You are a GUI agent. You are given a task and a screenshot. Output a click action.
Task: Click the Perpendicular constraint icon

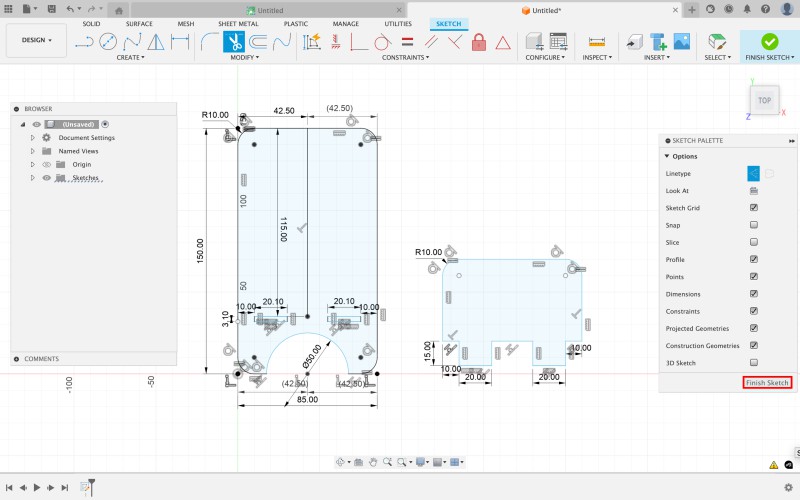454,42
